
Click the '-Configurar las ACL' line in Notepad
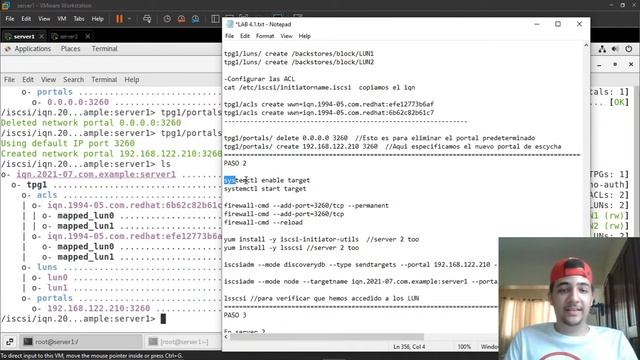click(259, 79)
